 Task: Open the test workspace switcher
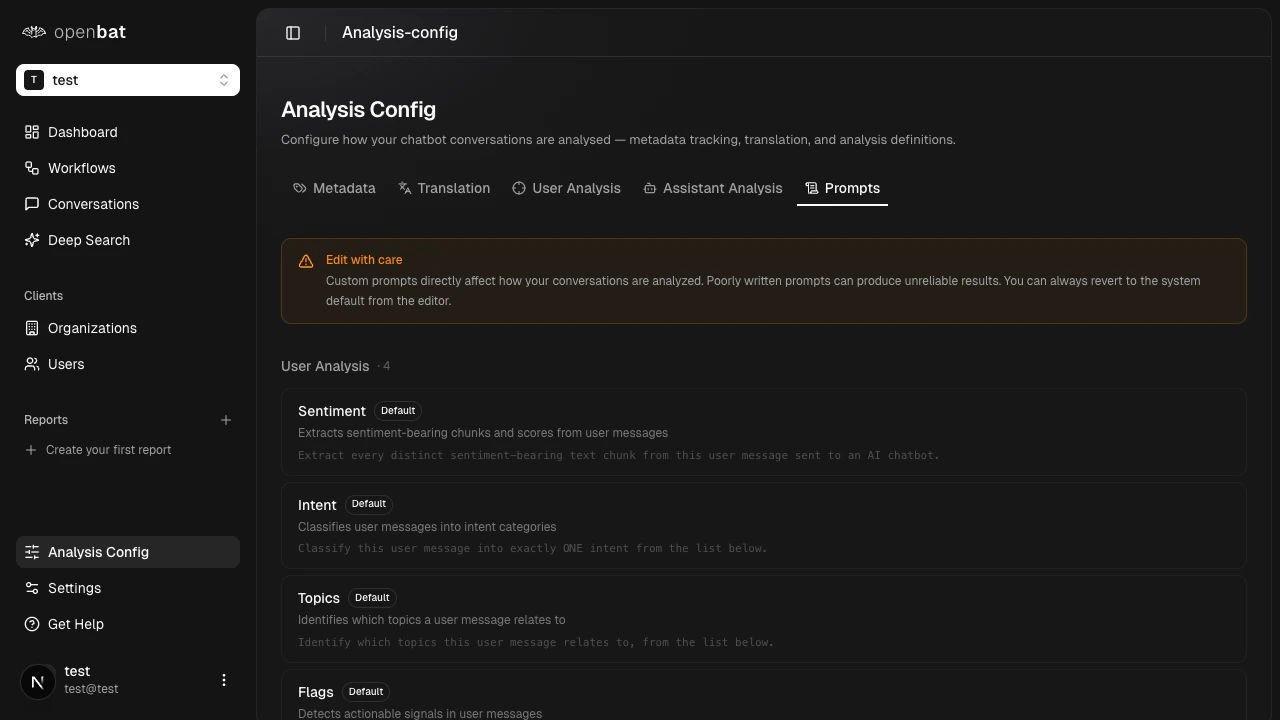(127, 79)
